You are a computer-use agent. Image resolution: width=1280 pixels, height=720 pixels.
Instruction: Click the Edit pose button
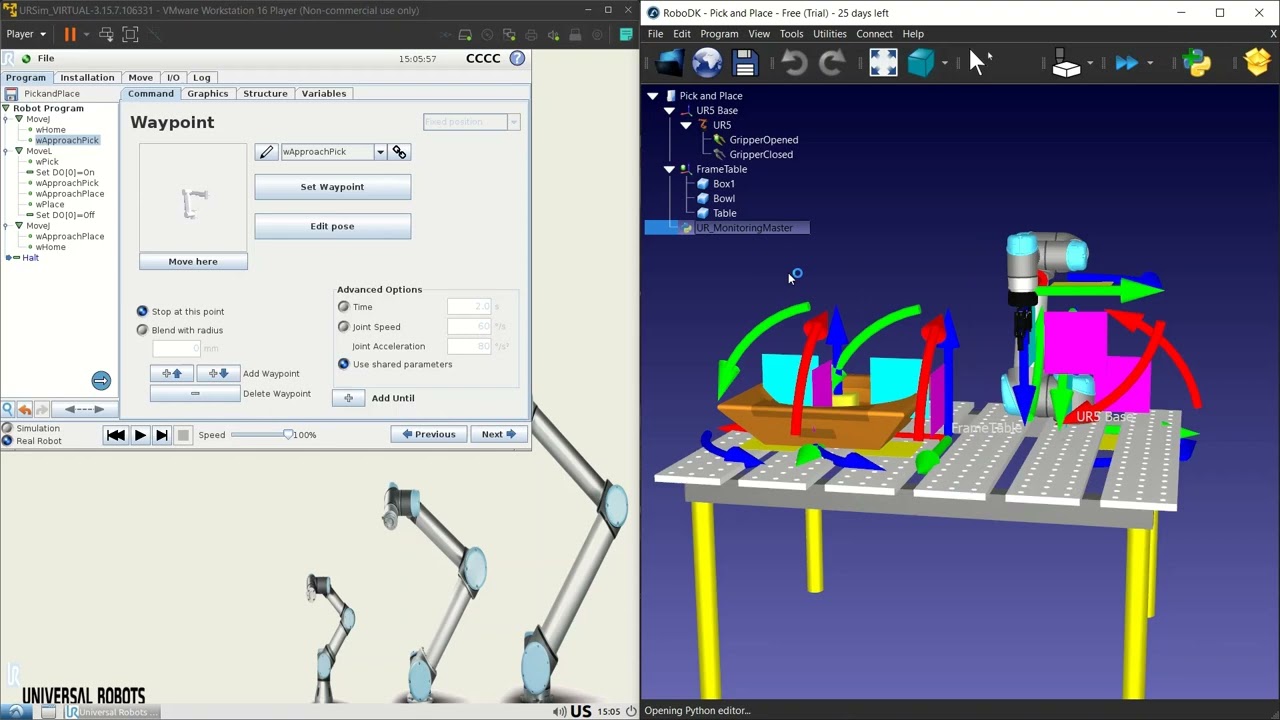tap(332, 226)
